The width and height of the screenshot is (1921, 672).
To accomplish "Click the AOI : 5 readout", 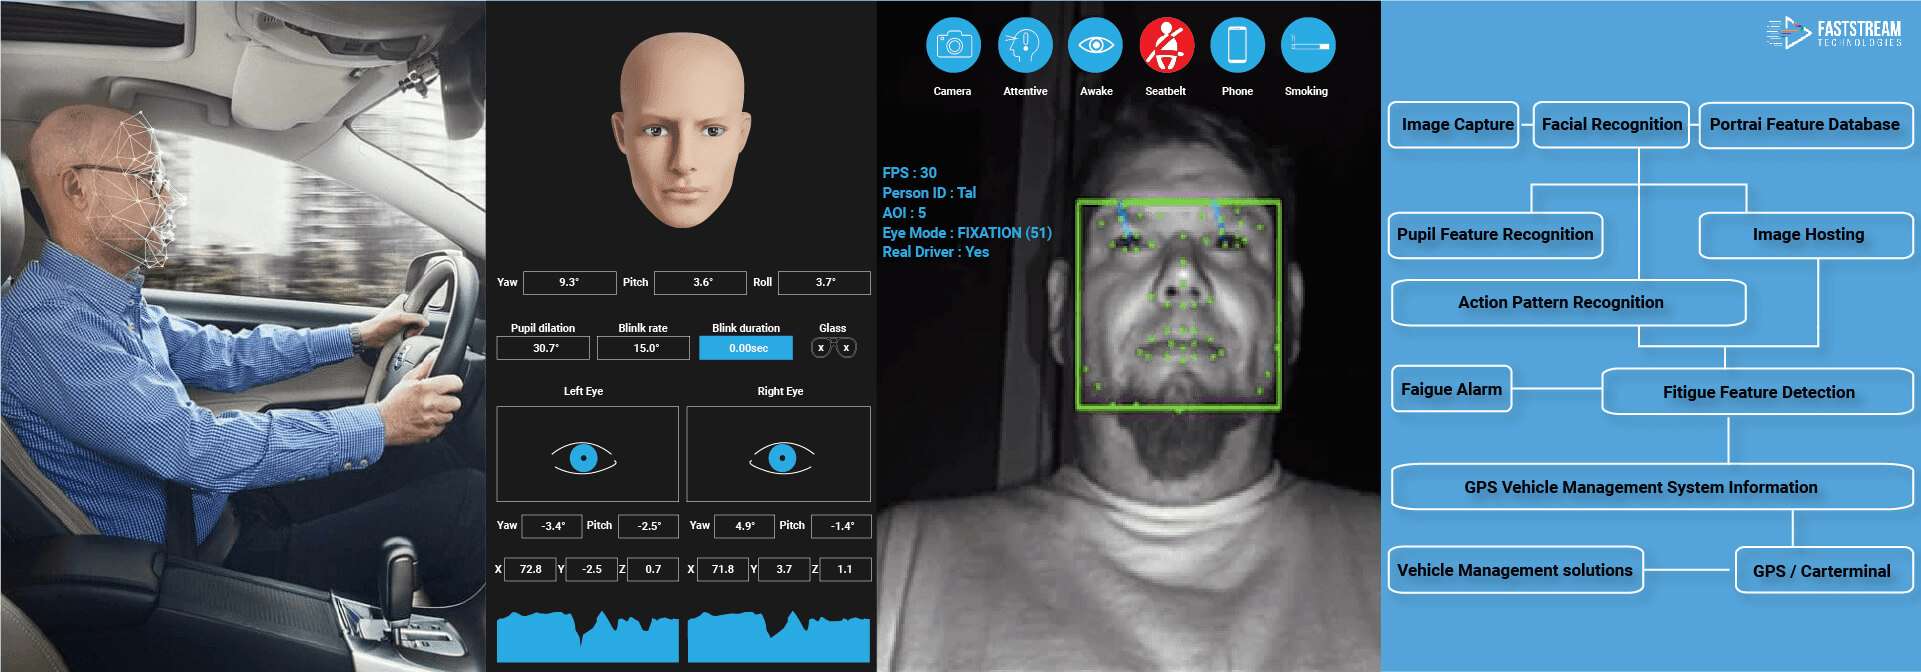I will (904, 213).
